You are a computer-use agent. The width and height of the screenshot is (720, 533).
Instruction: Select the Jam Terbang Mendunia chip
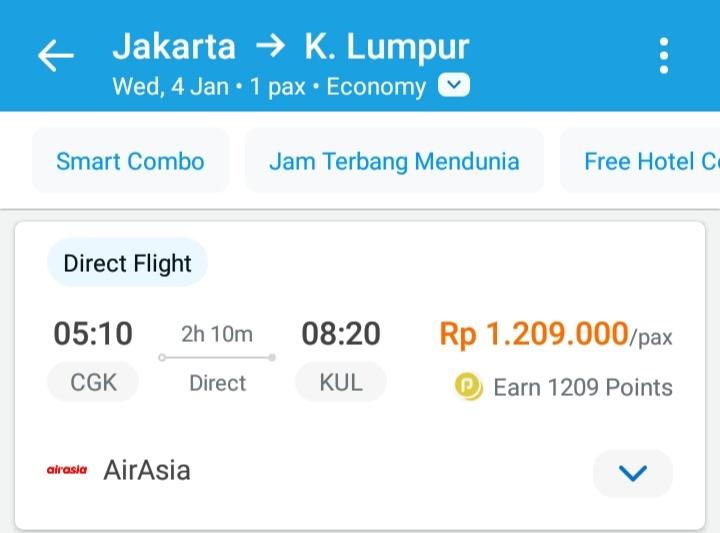[x=394, y=161]
